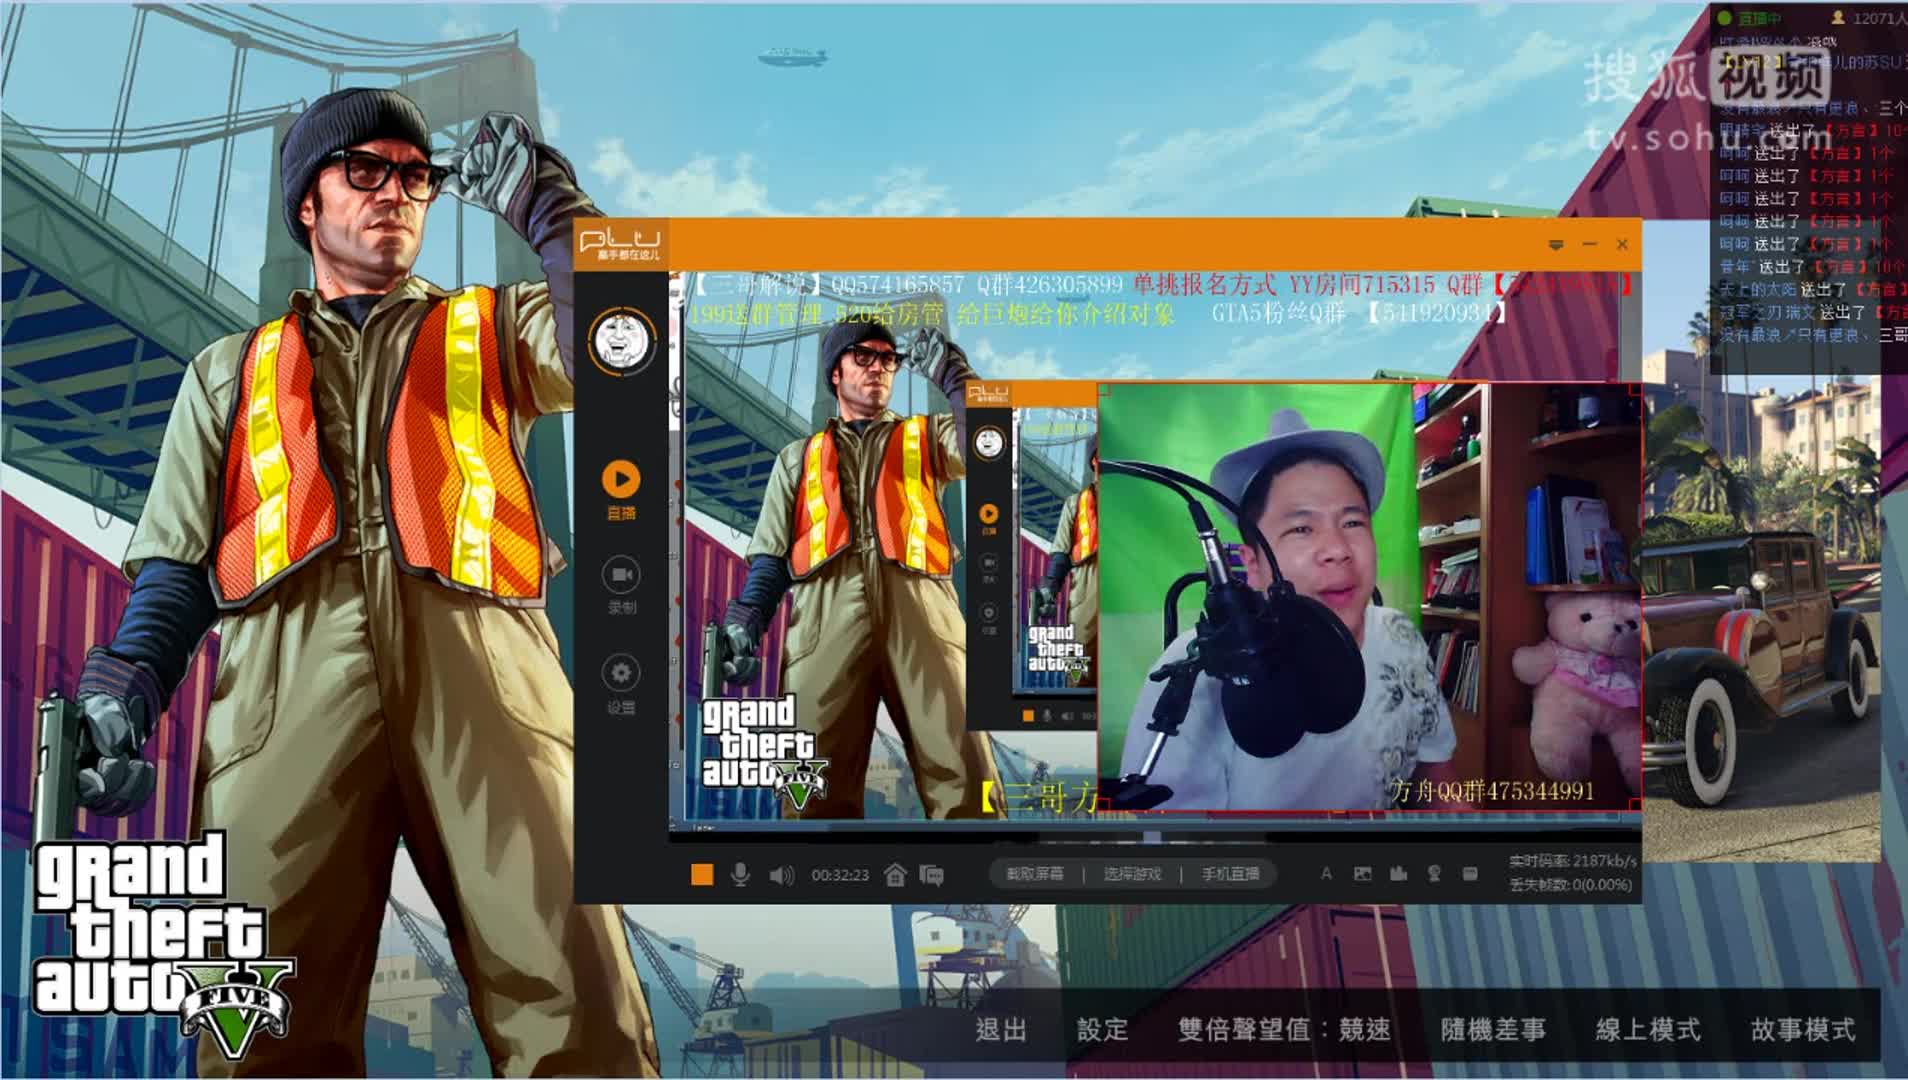
Task: Click the bar chart style source icon
Action: 1398,874
